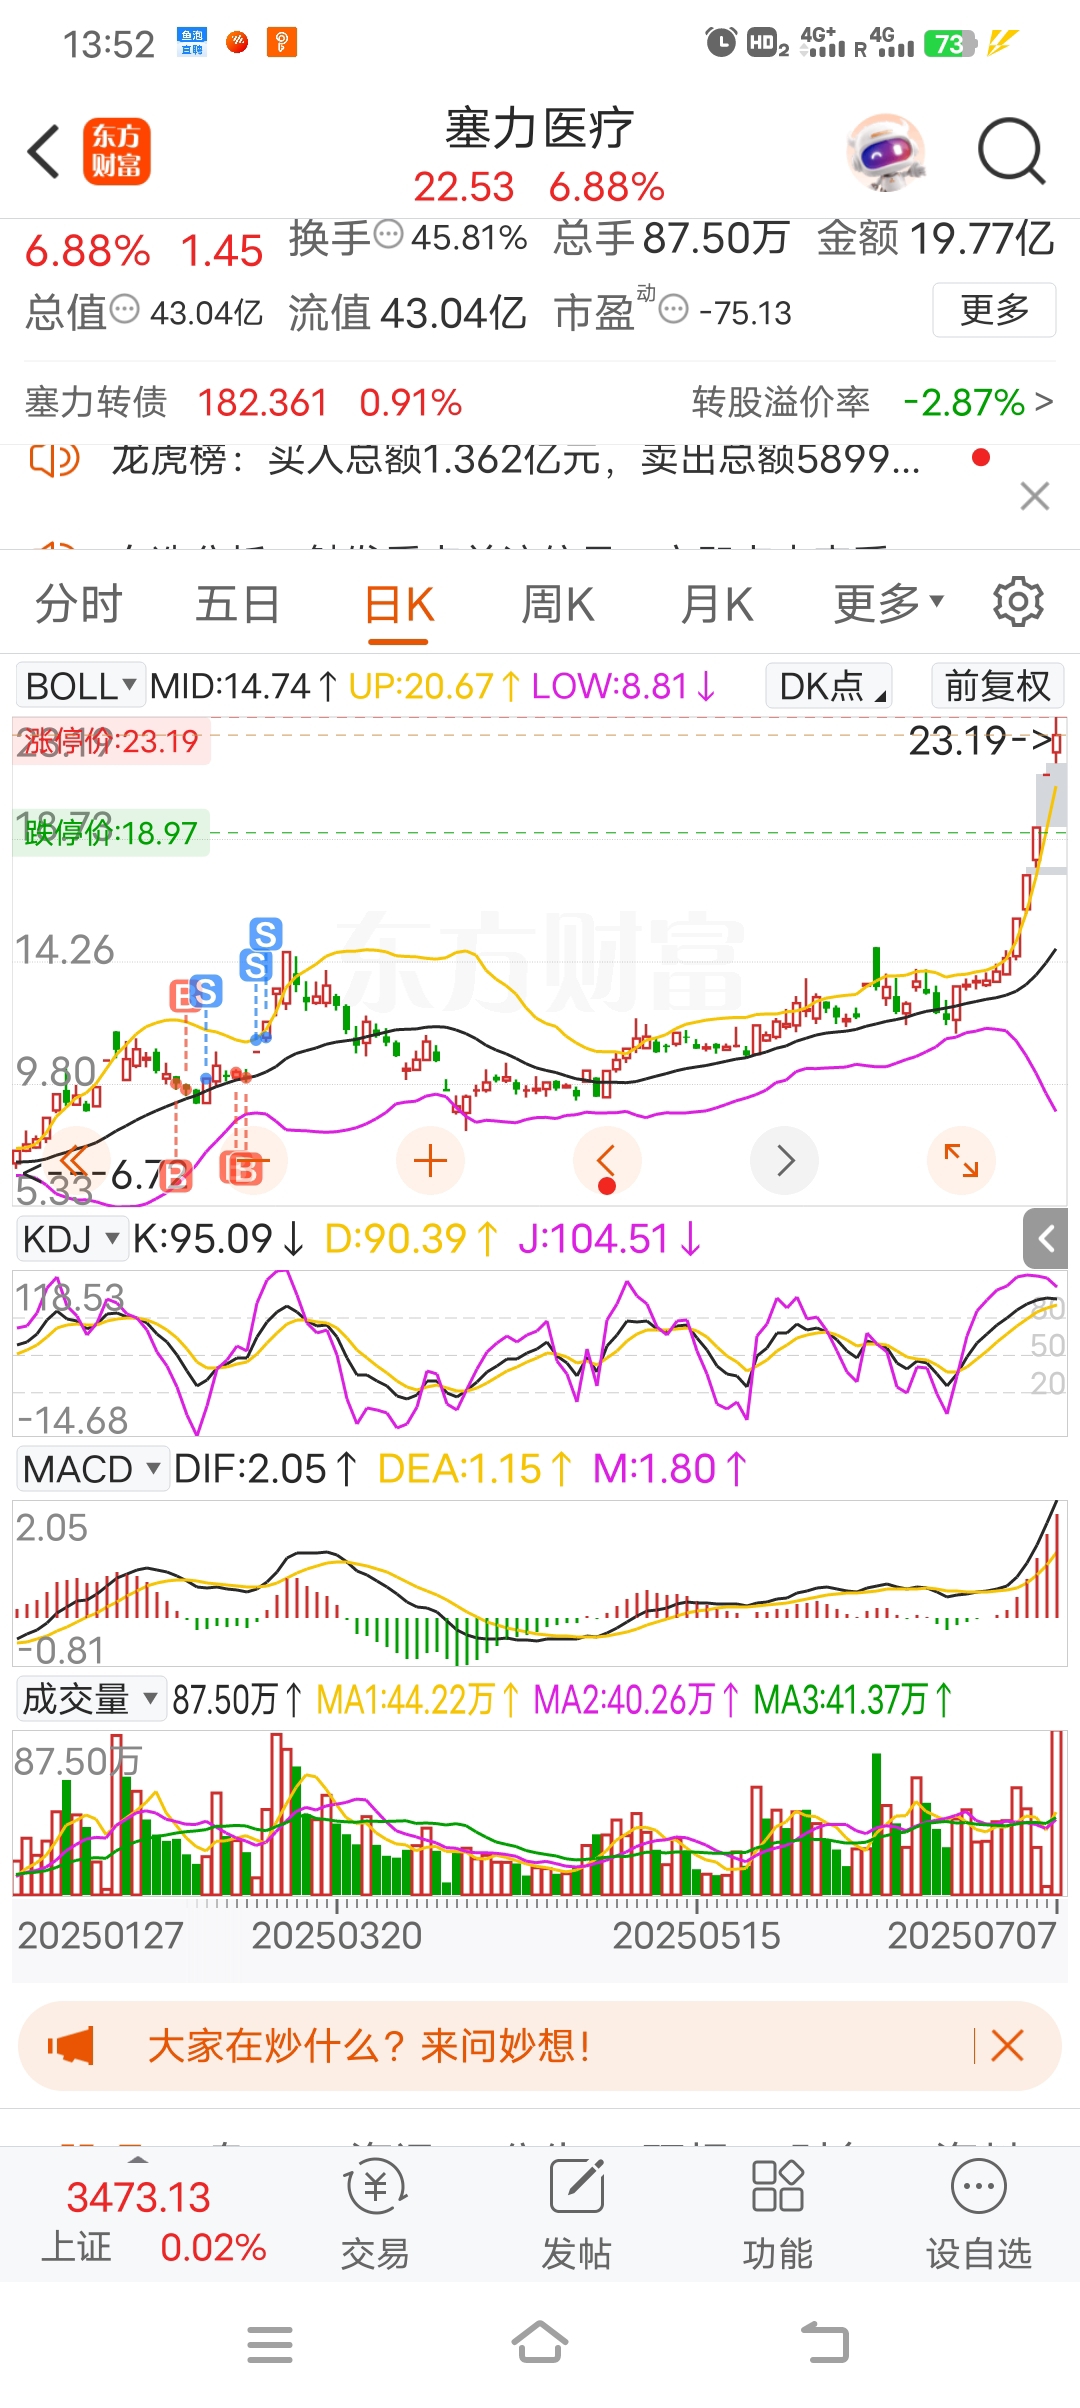This screenshot has height=2408, width=1080.
Task: Tap the megaphone icon in banner
Action: point(70,2046)
